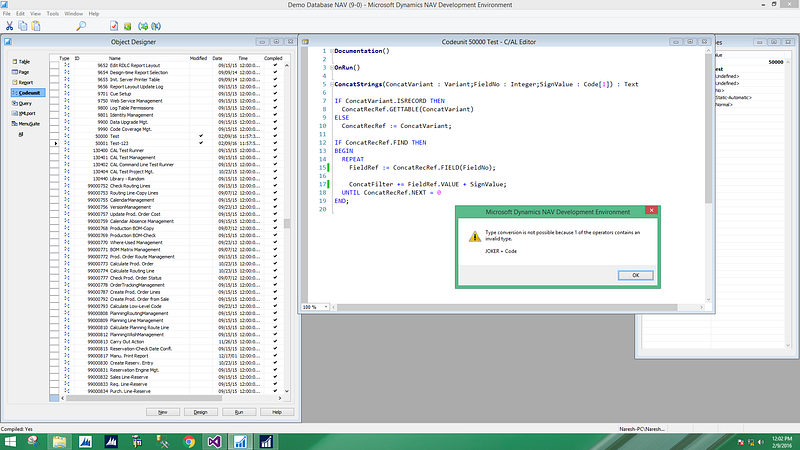This screenshot has width=800, height=450.
Task: Open the File menu
Action: point(7,14)
